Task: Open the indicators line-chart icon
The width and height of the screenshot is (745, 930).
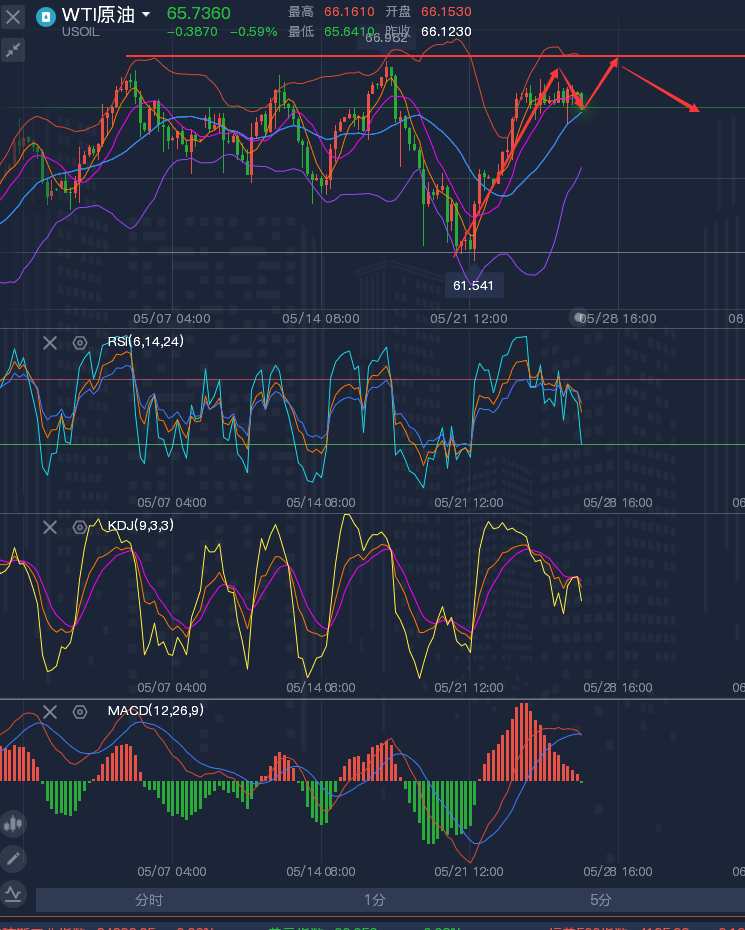Action: [13, 893]
